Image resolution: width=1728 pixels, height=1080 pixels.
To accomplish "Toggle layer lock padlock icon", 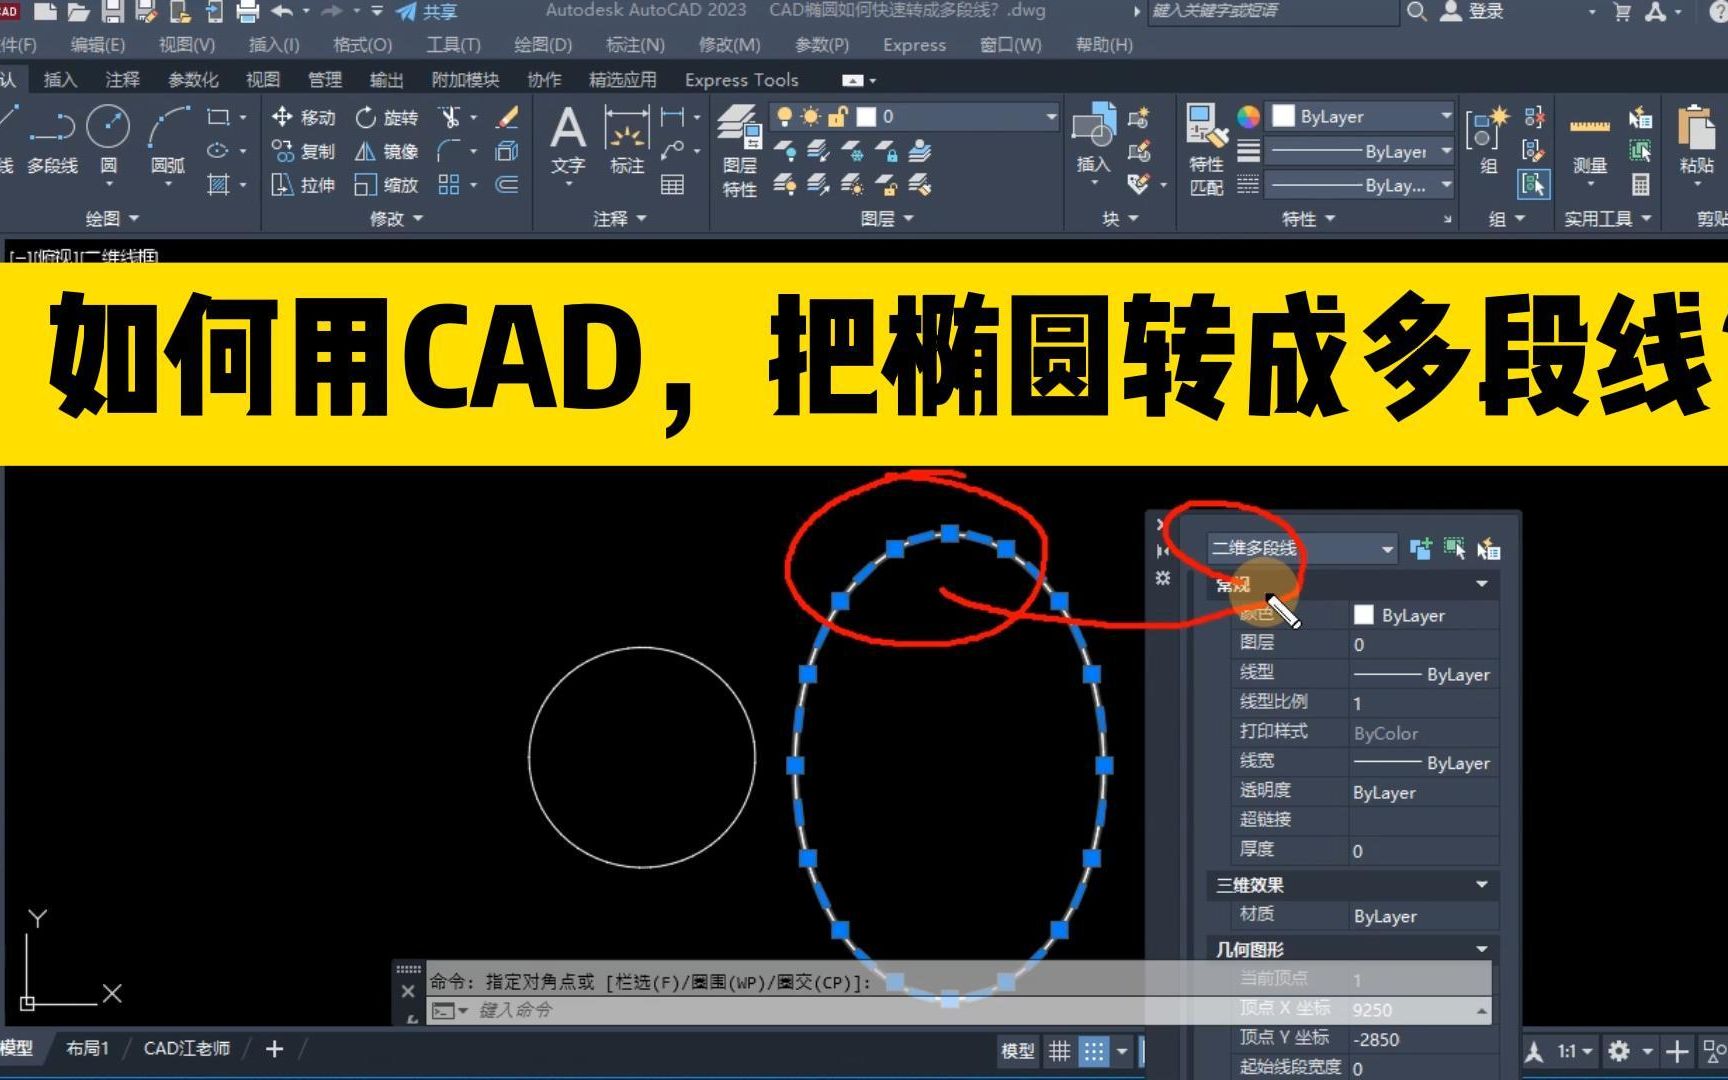I will pyautogui.click(x=838, y=117).
